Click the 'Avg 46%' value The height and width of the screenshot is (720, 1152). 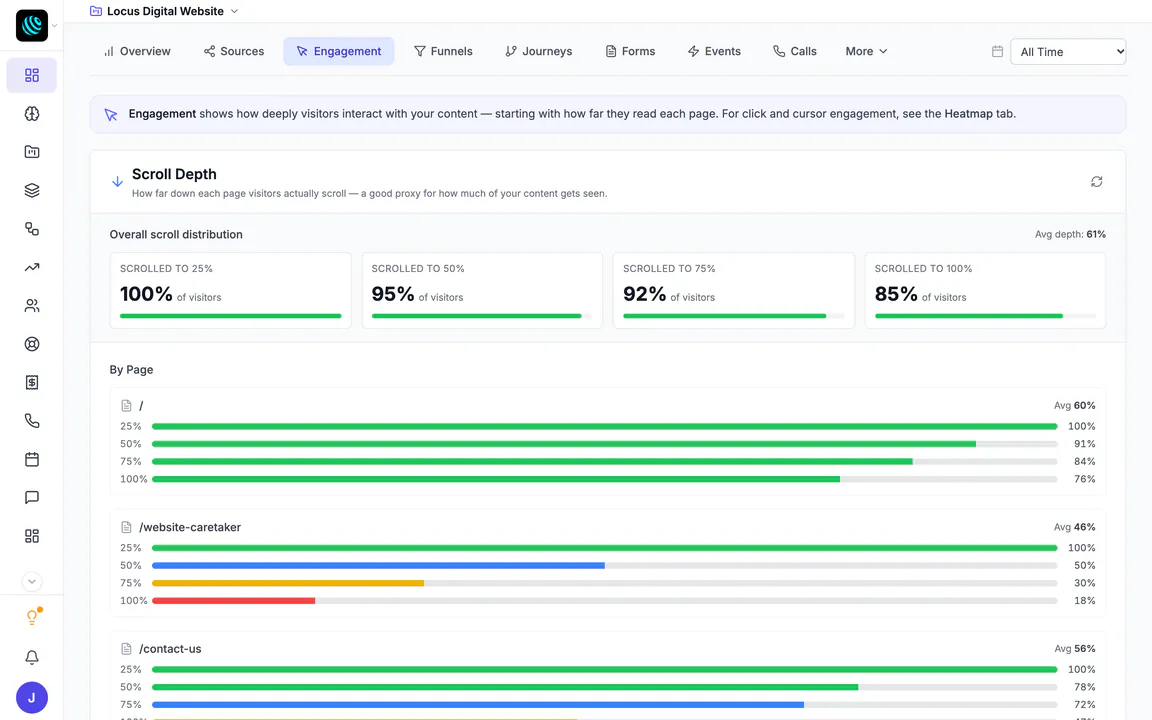(1074, 528)
